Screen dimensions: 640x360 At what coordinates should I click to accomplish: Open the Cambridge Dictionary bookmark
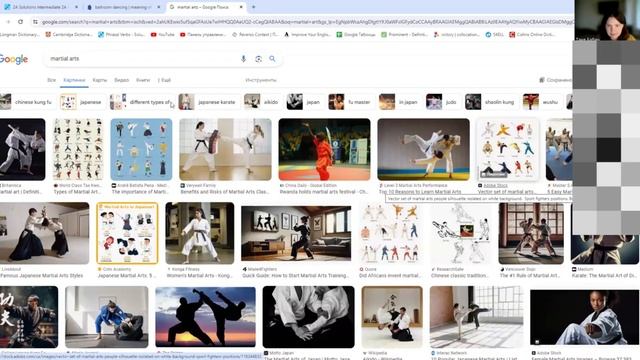[69, 35]
